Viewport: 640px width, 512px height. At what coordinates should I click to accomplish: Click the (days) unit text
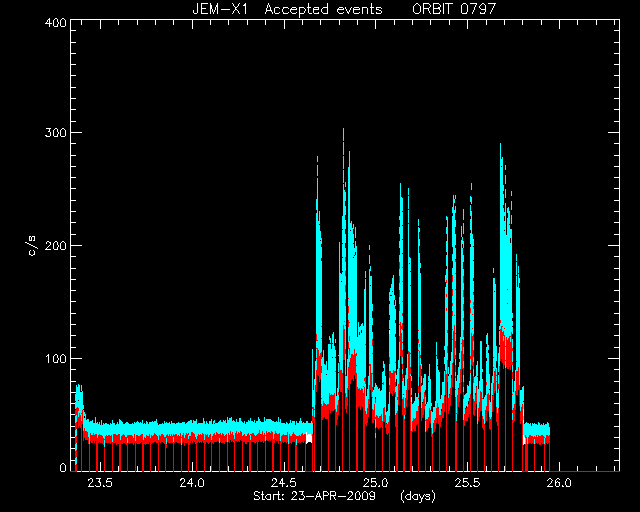click(x=418, y=496)
